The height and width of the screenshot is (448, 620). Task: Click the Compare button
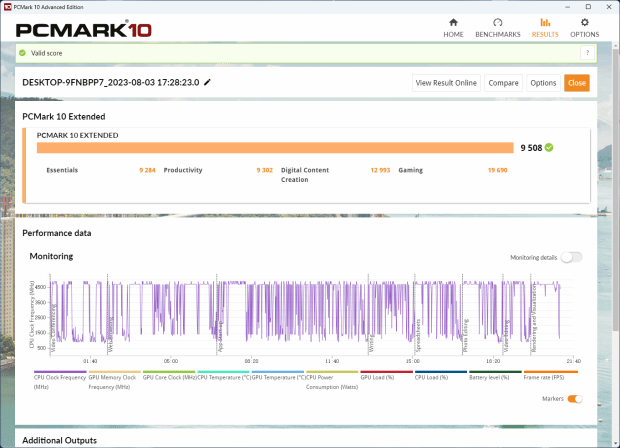pos(503,83)
